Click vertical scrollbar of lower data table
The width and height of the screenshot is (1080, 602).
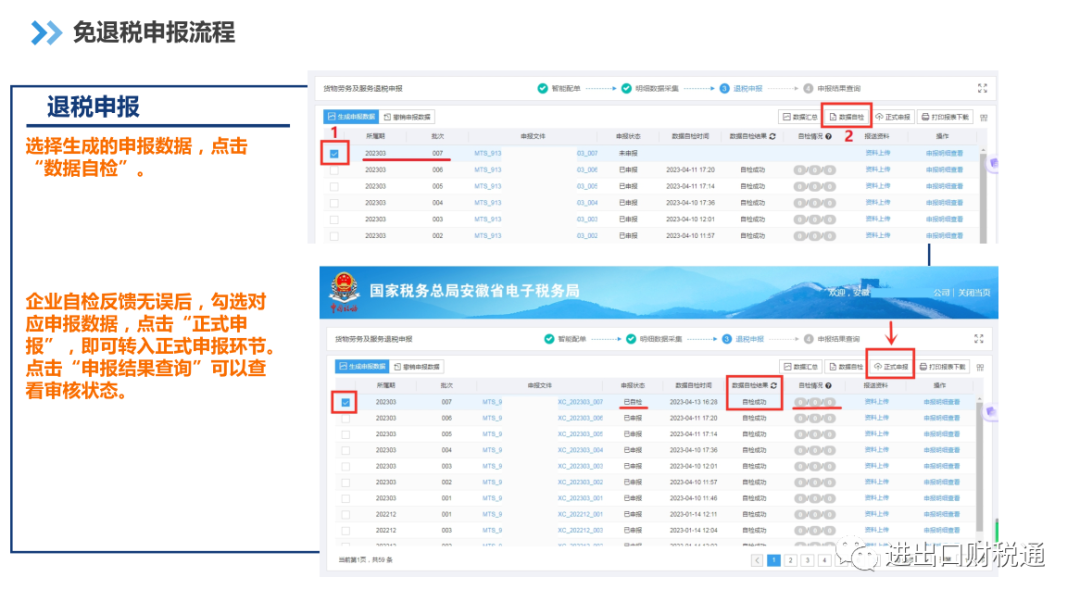tap(979, 468)
